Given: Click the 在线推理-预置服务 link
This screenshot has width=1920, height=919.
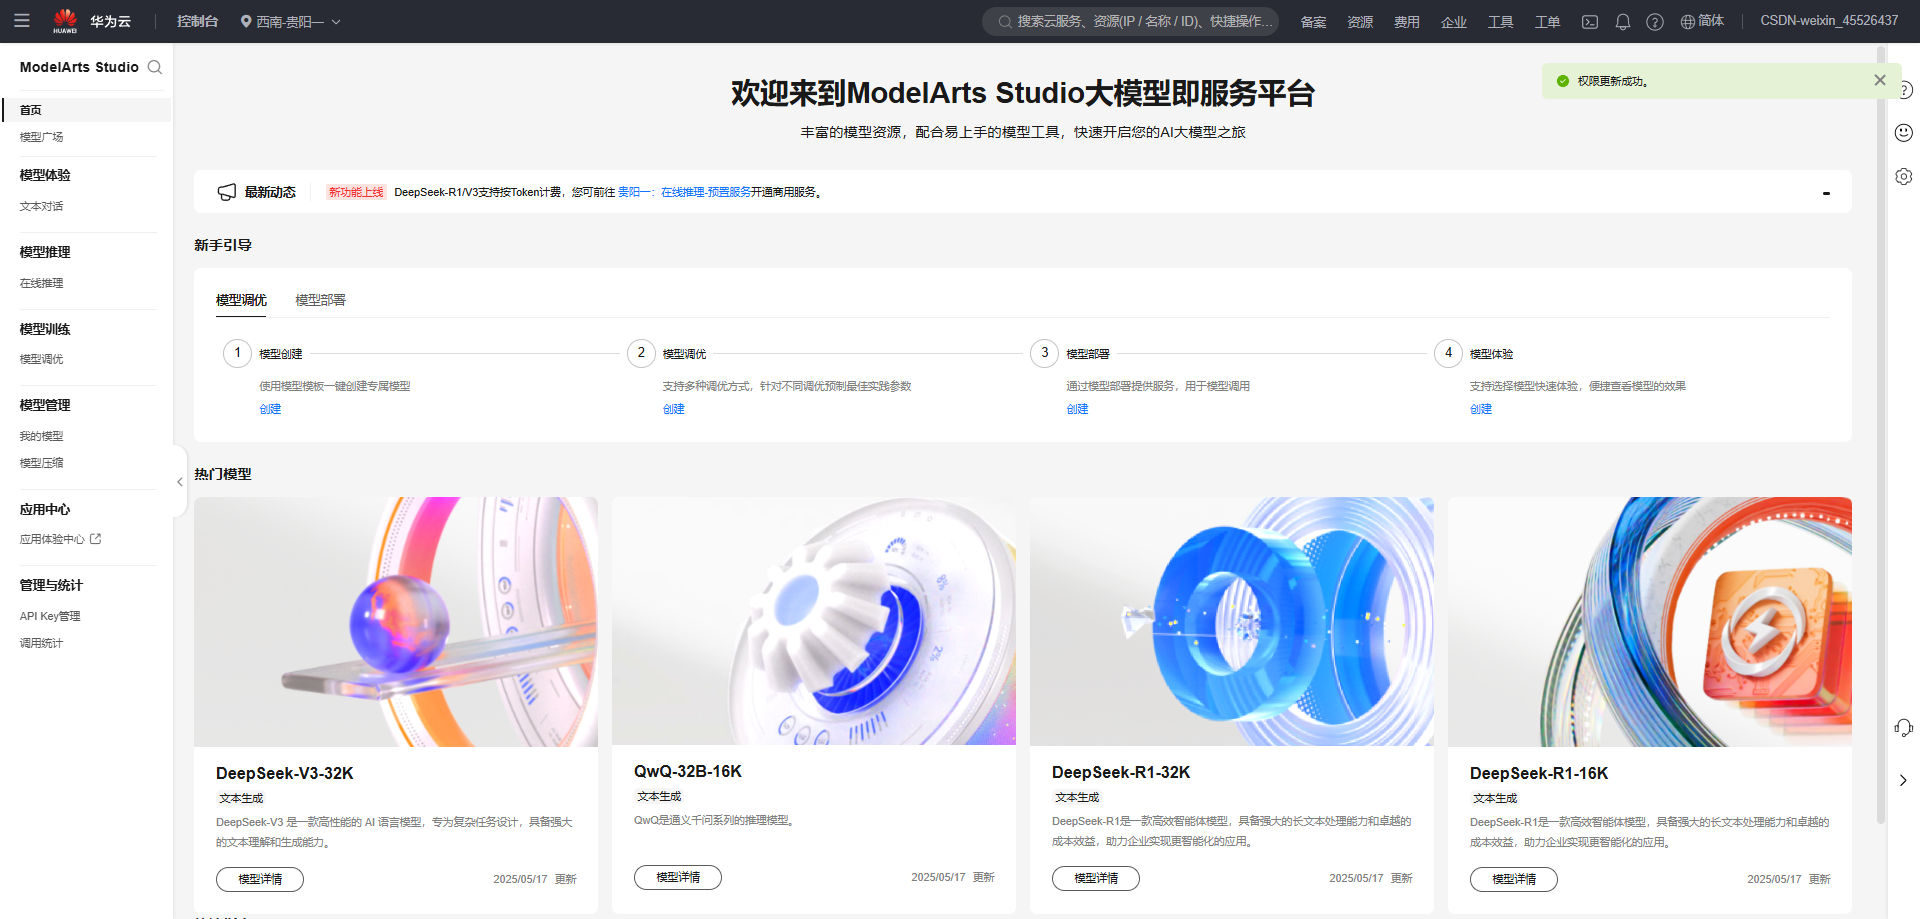Looking at the screenshot, I should [706, 192].
